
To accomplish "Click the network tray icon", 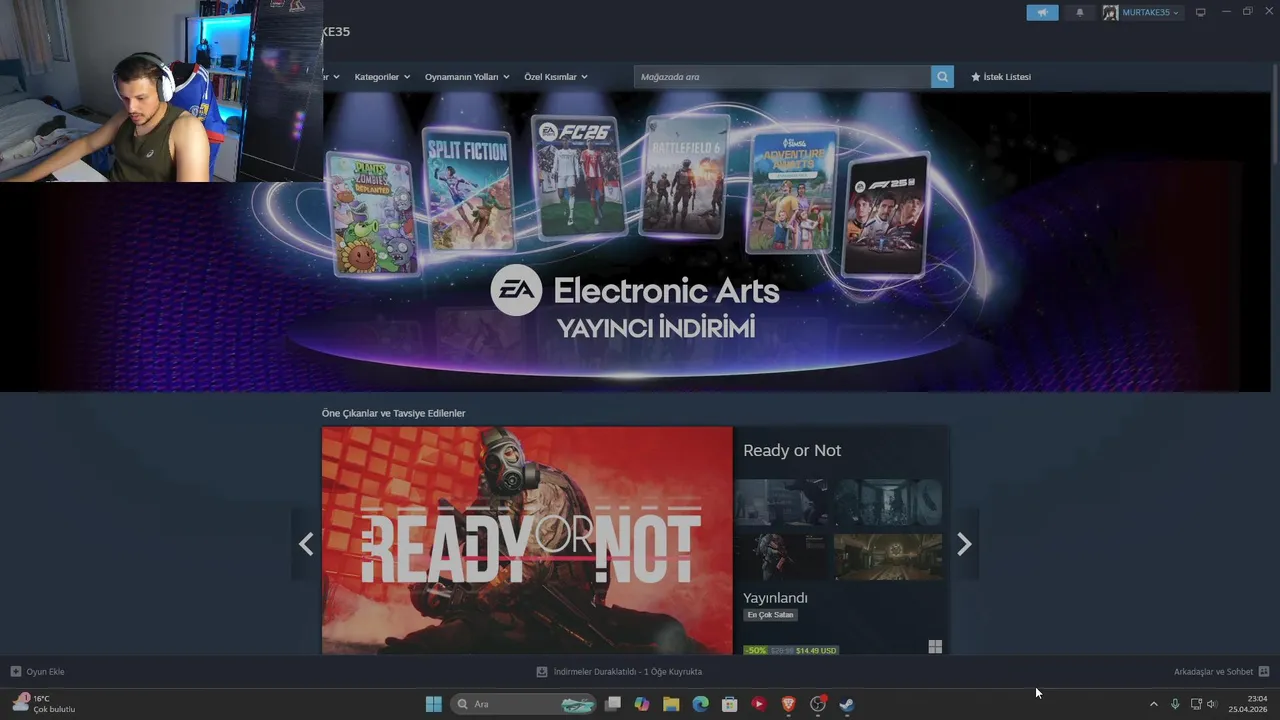I will [x=1196, y=704].
